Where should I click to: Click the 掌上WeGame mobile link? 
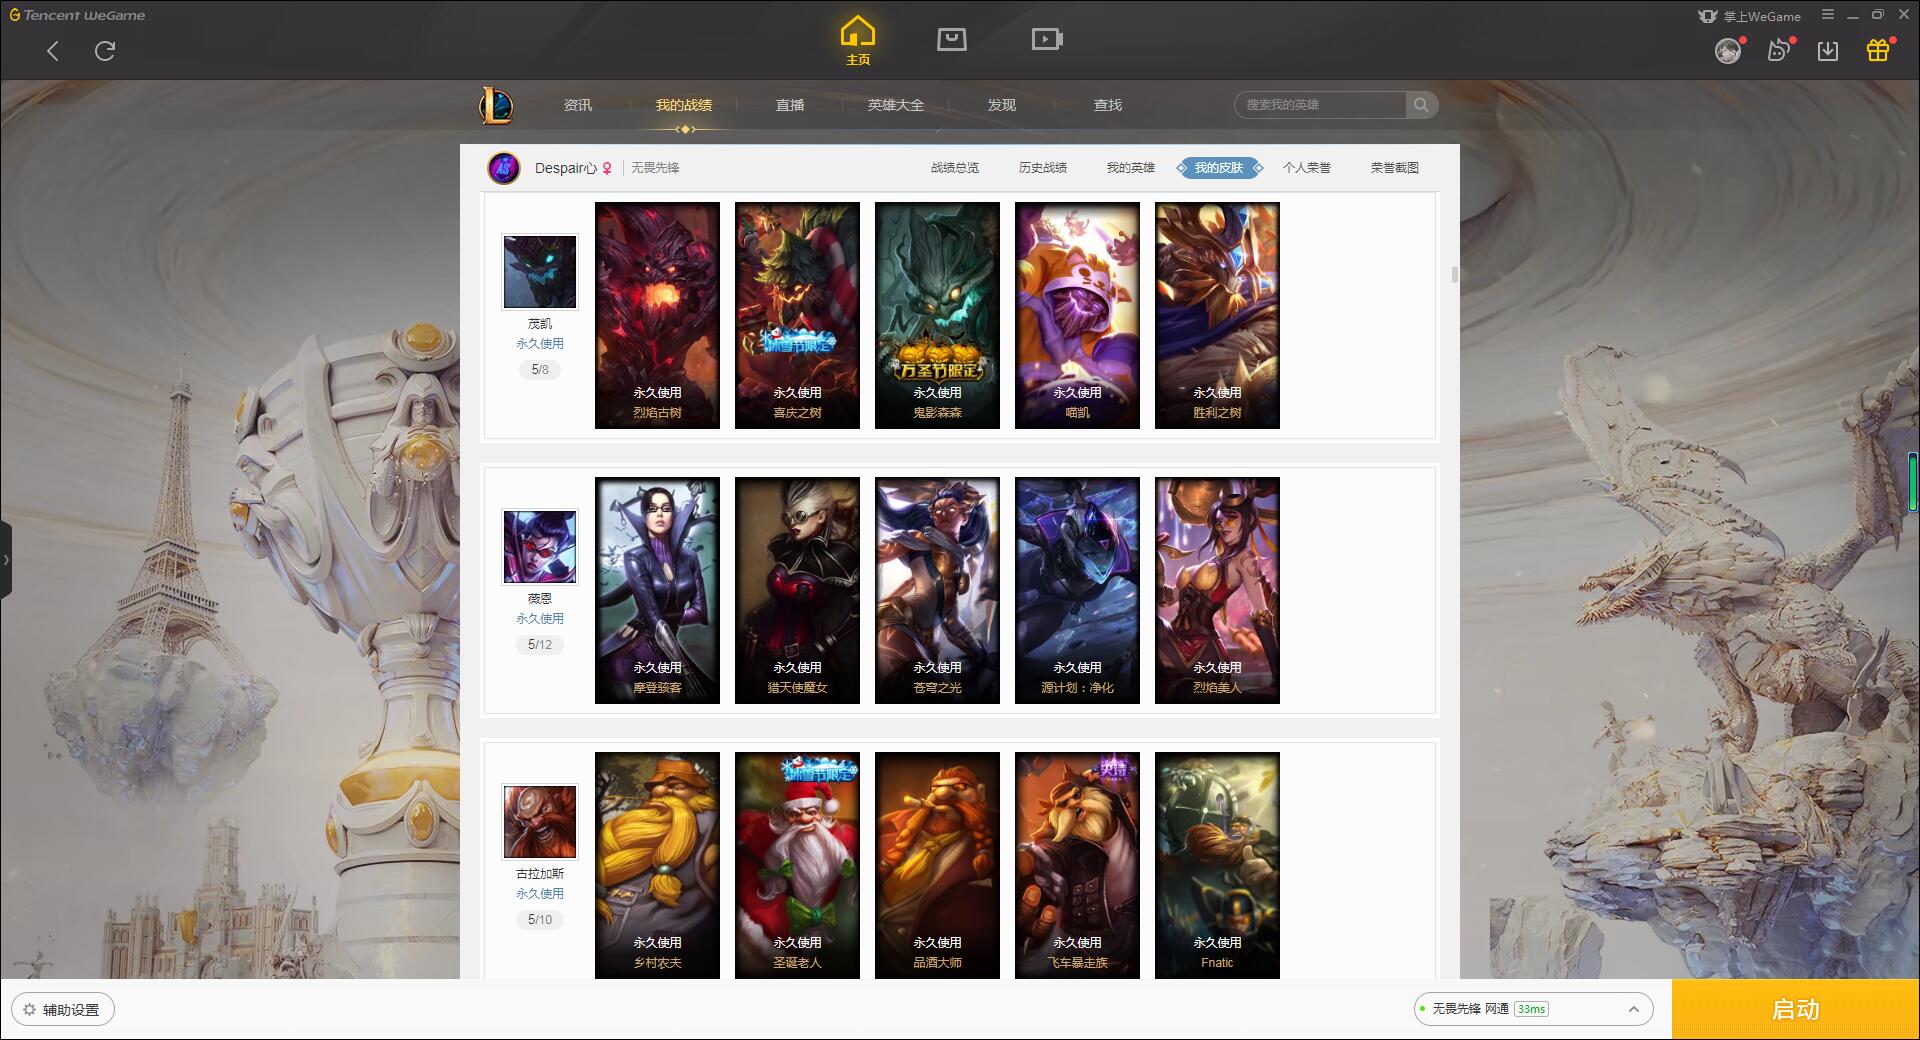[x=1750, y=16]
